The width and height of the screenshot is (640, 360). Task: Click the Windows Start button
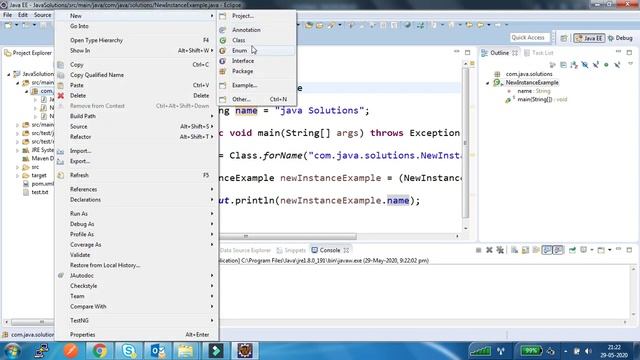coord(12,351)
